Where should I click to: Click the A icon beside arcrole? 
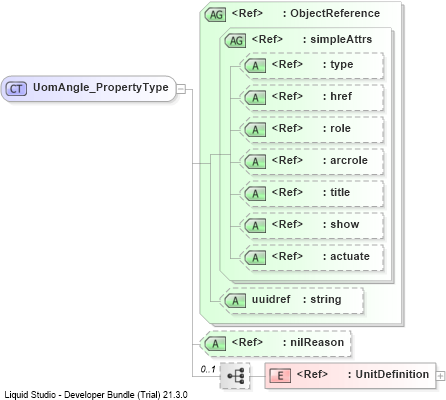(x=255, y=162)
